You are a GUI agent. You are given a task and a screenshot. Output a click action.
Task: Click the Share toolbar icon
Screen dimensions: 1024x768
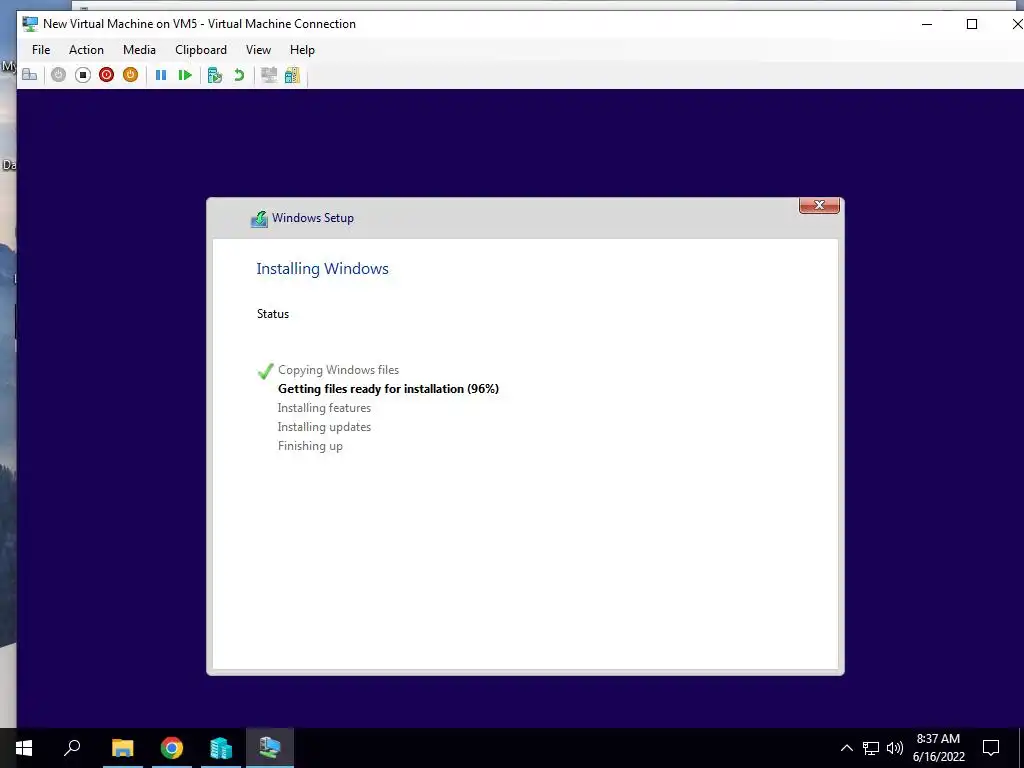coord(292,75)
